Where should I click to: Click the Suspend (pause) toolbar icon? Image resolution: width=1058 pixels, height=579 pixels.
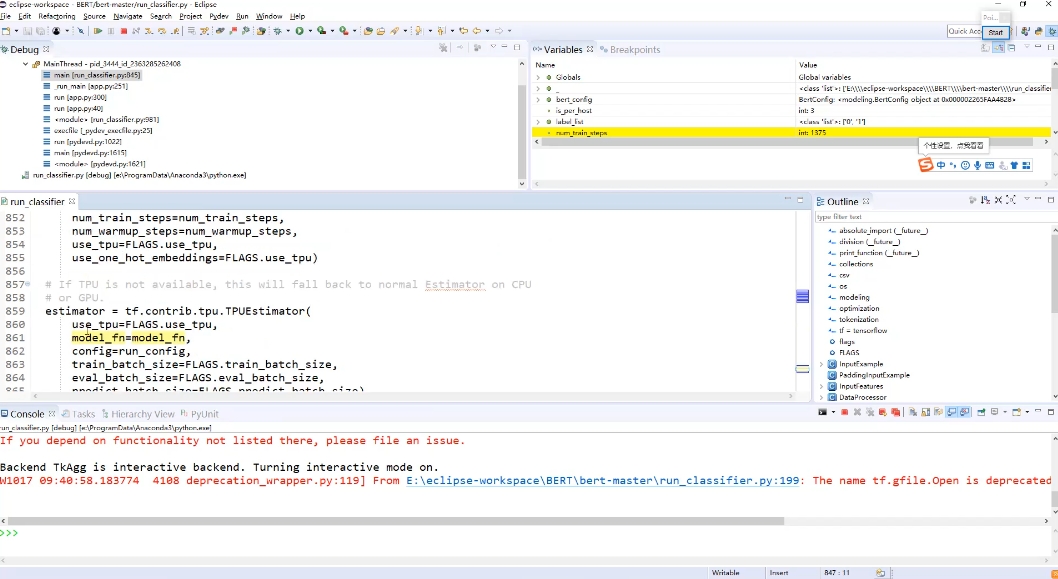tap(110, 32)
